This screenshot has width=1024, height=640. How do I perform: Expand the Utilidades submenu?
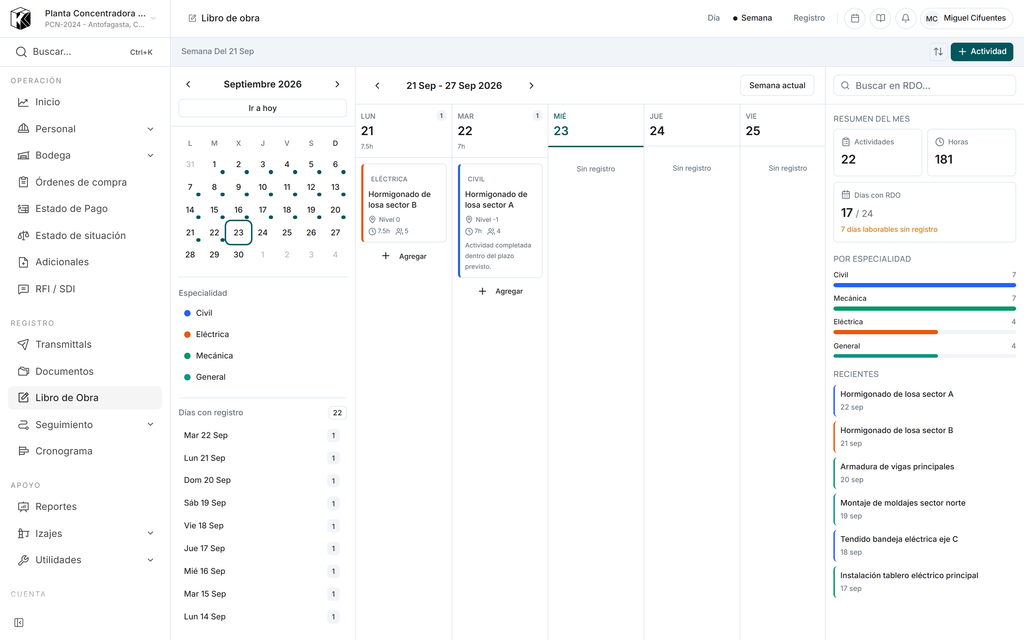150,560
